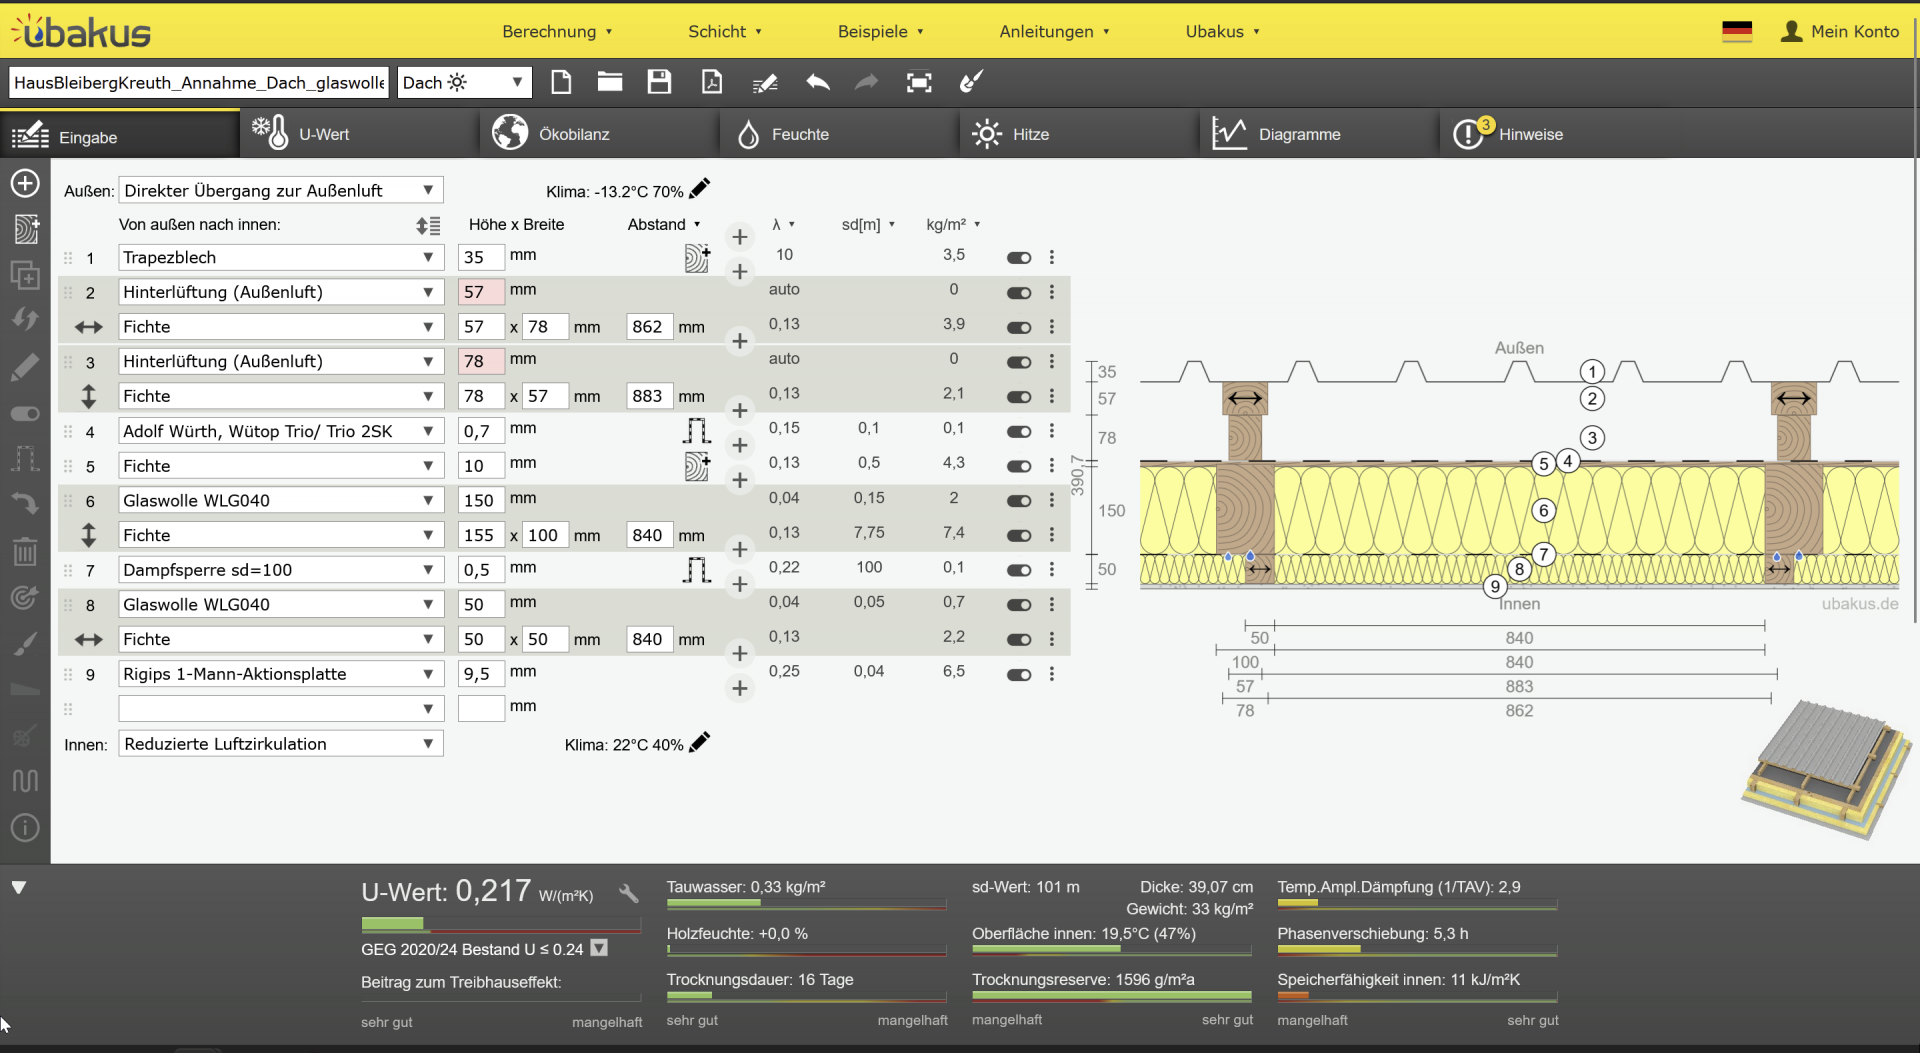The height and width of the screenshot is (1053, 1920).
Task: Click the new document icon
Action: tap(561, 82)
